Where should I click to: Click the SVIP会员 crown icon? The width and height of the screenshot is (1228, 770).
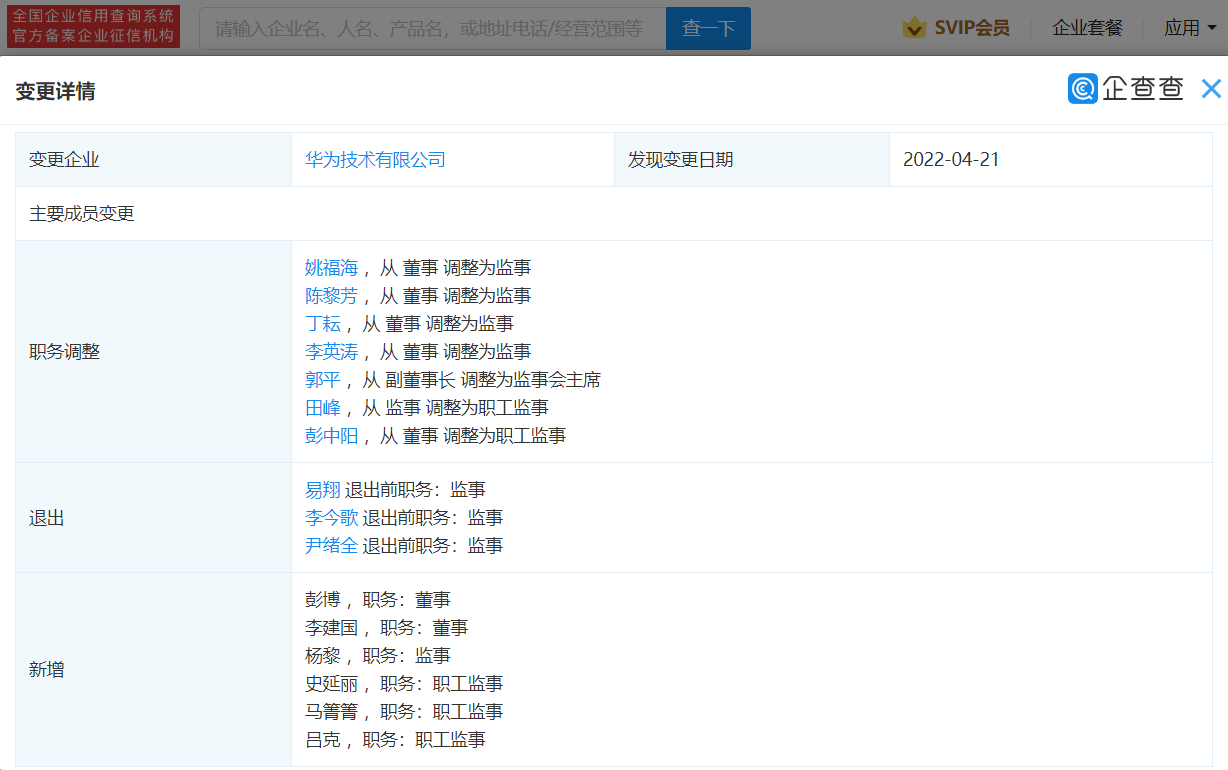click(914, 28)
